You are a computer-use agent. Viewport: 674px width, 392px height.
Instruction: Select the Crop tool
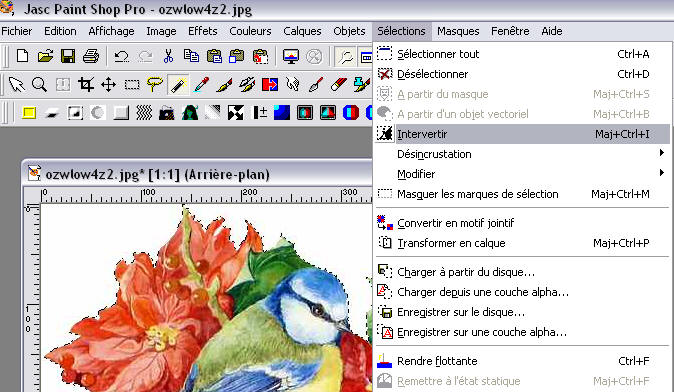pos(86,85)
